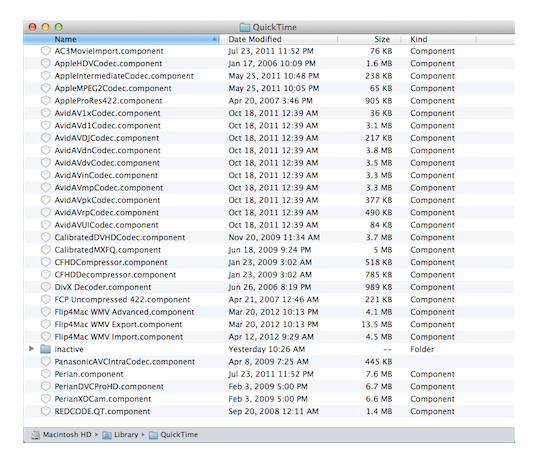The width and height of the screenshot is (538, 463).
Task: Click date Apr 12, 2012 9:29 AM
Action: [271, 337]
